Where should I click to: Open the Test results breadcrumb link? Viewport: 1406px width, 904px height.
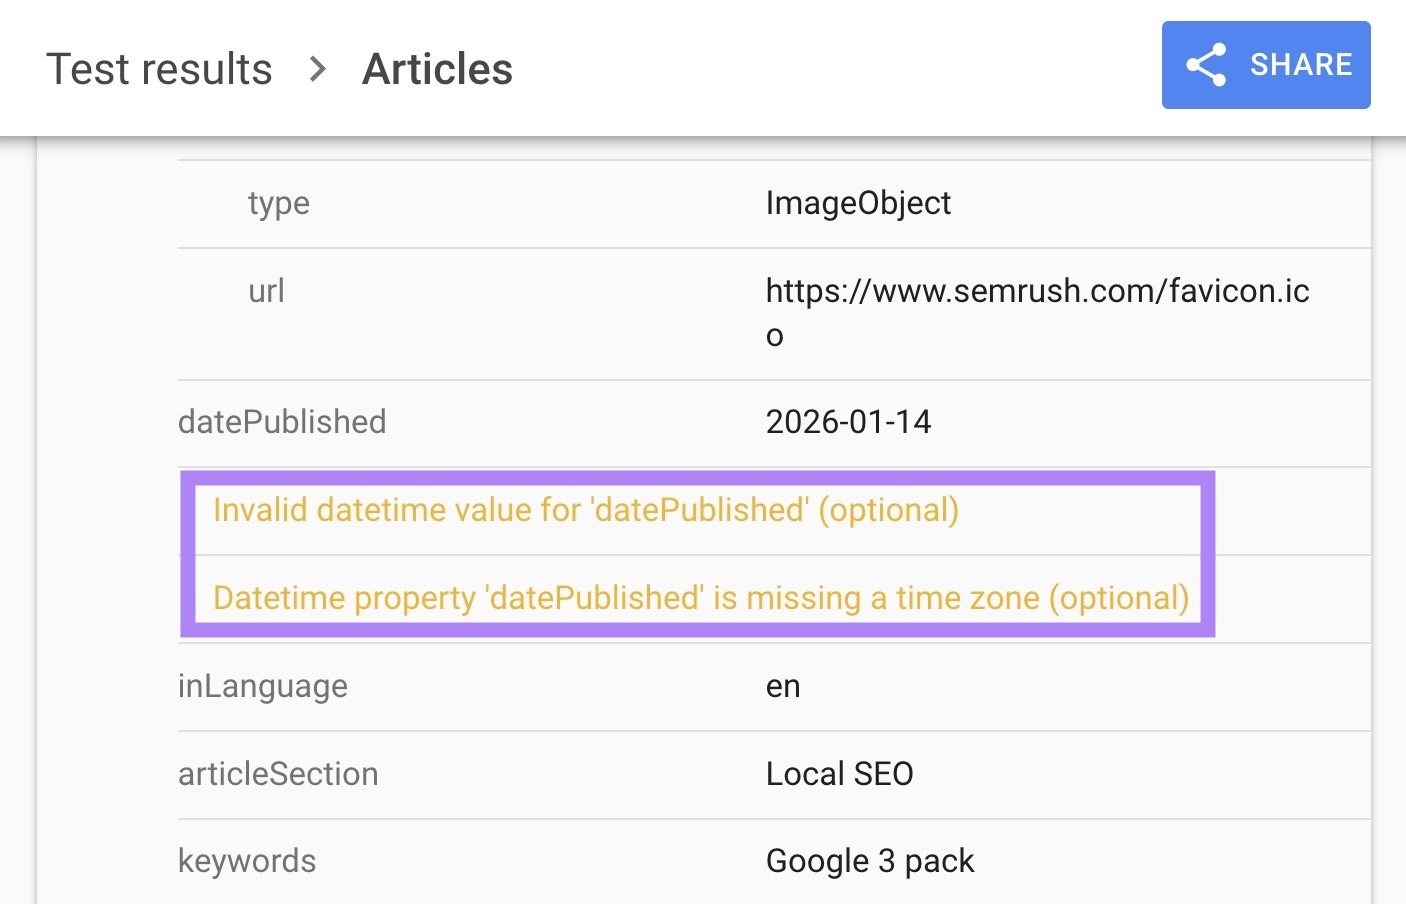coord(161,69)
